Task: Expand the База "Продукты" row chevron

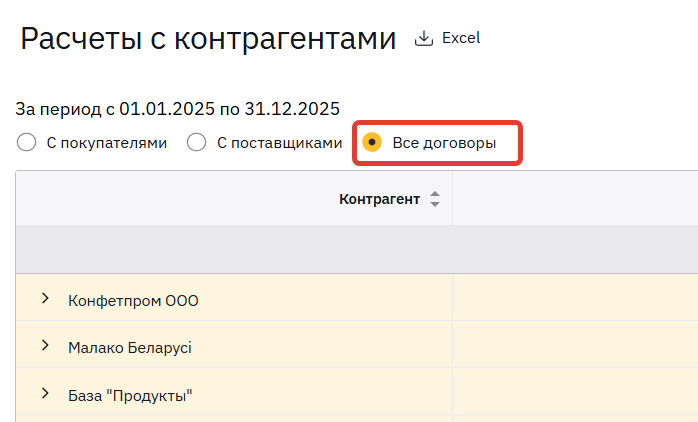Action: tap(45, 394)
